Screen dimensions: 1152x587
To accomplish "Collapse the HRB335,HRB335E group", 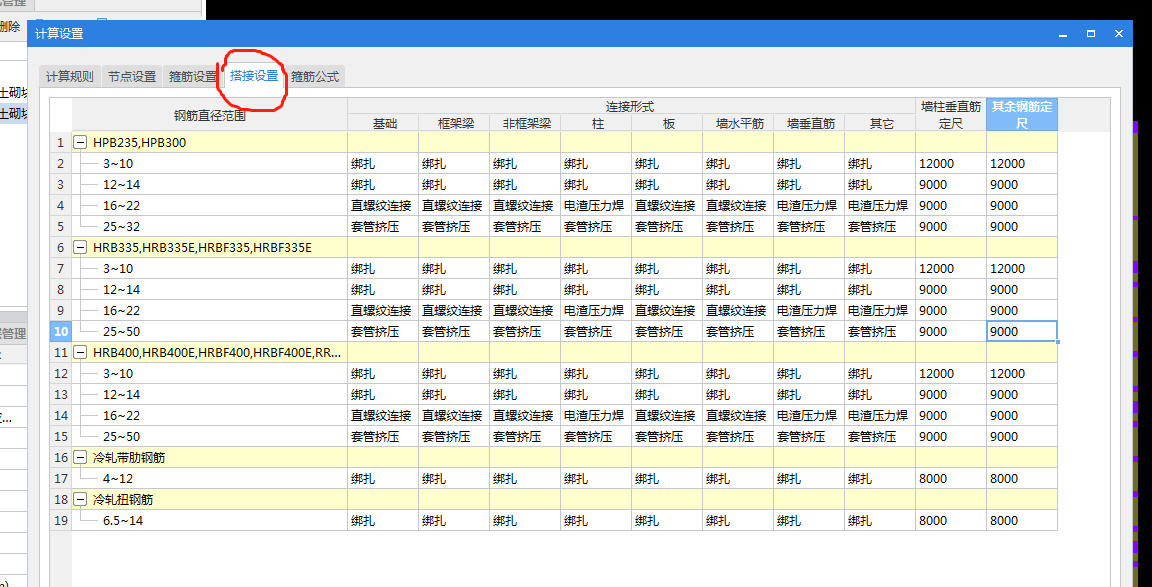I will (x=80, y=248).
